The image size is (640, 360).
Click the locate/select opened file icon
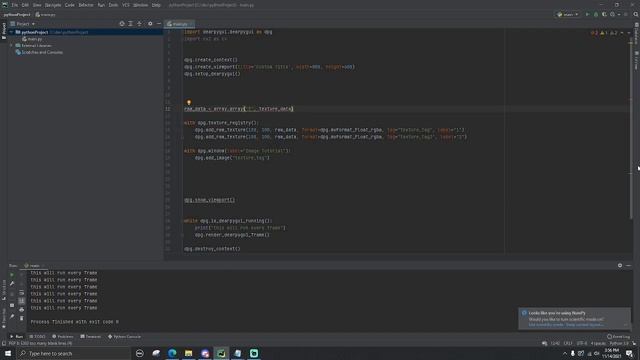click(122, 24)
